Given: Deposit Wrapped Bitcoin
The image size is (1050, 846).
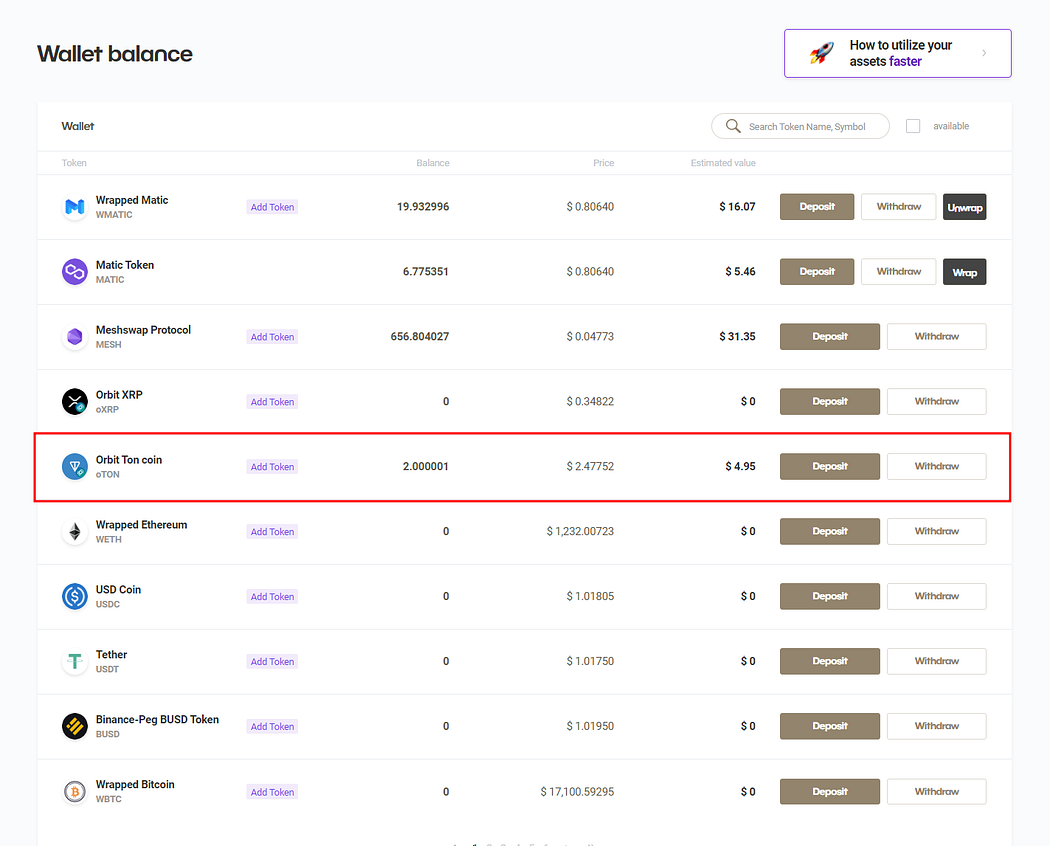Looking at the screenshot, I should pos(830,792).
